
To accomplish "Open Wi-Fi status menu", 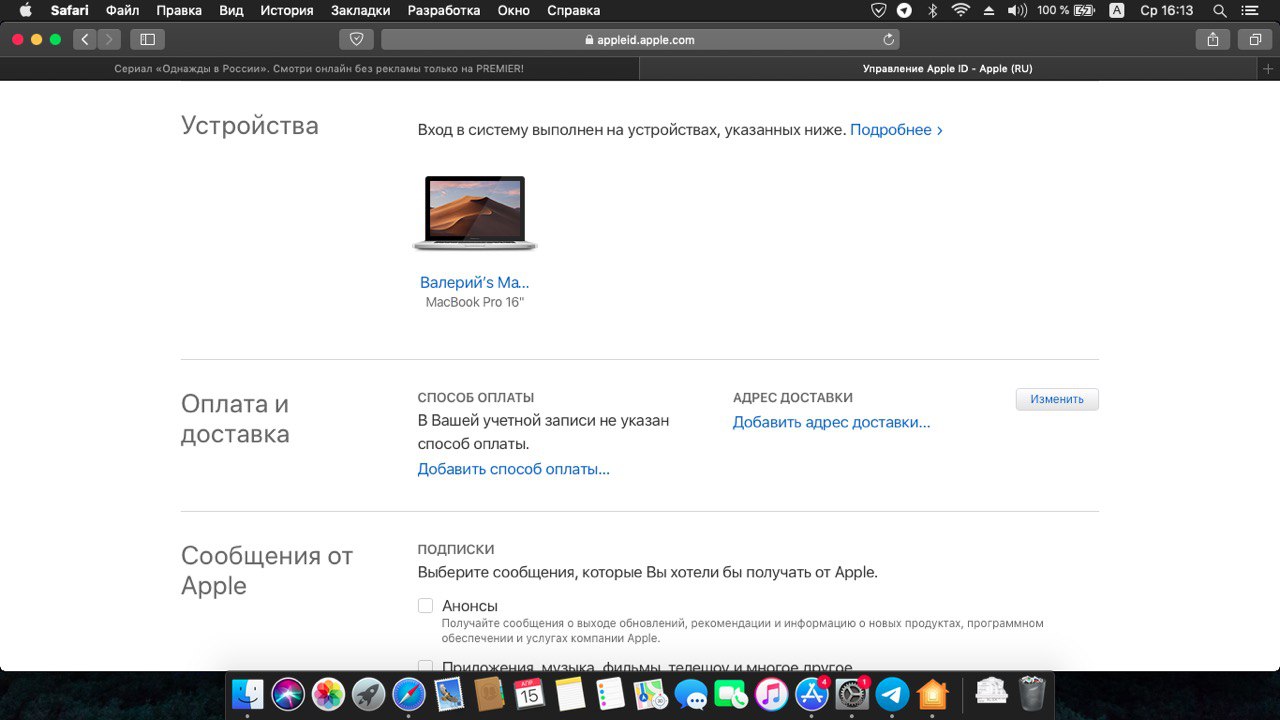I will [x=961, y=11].
